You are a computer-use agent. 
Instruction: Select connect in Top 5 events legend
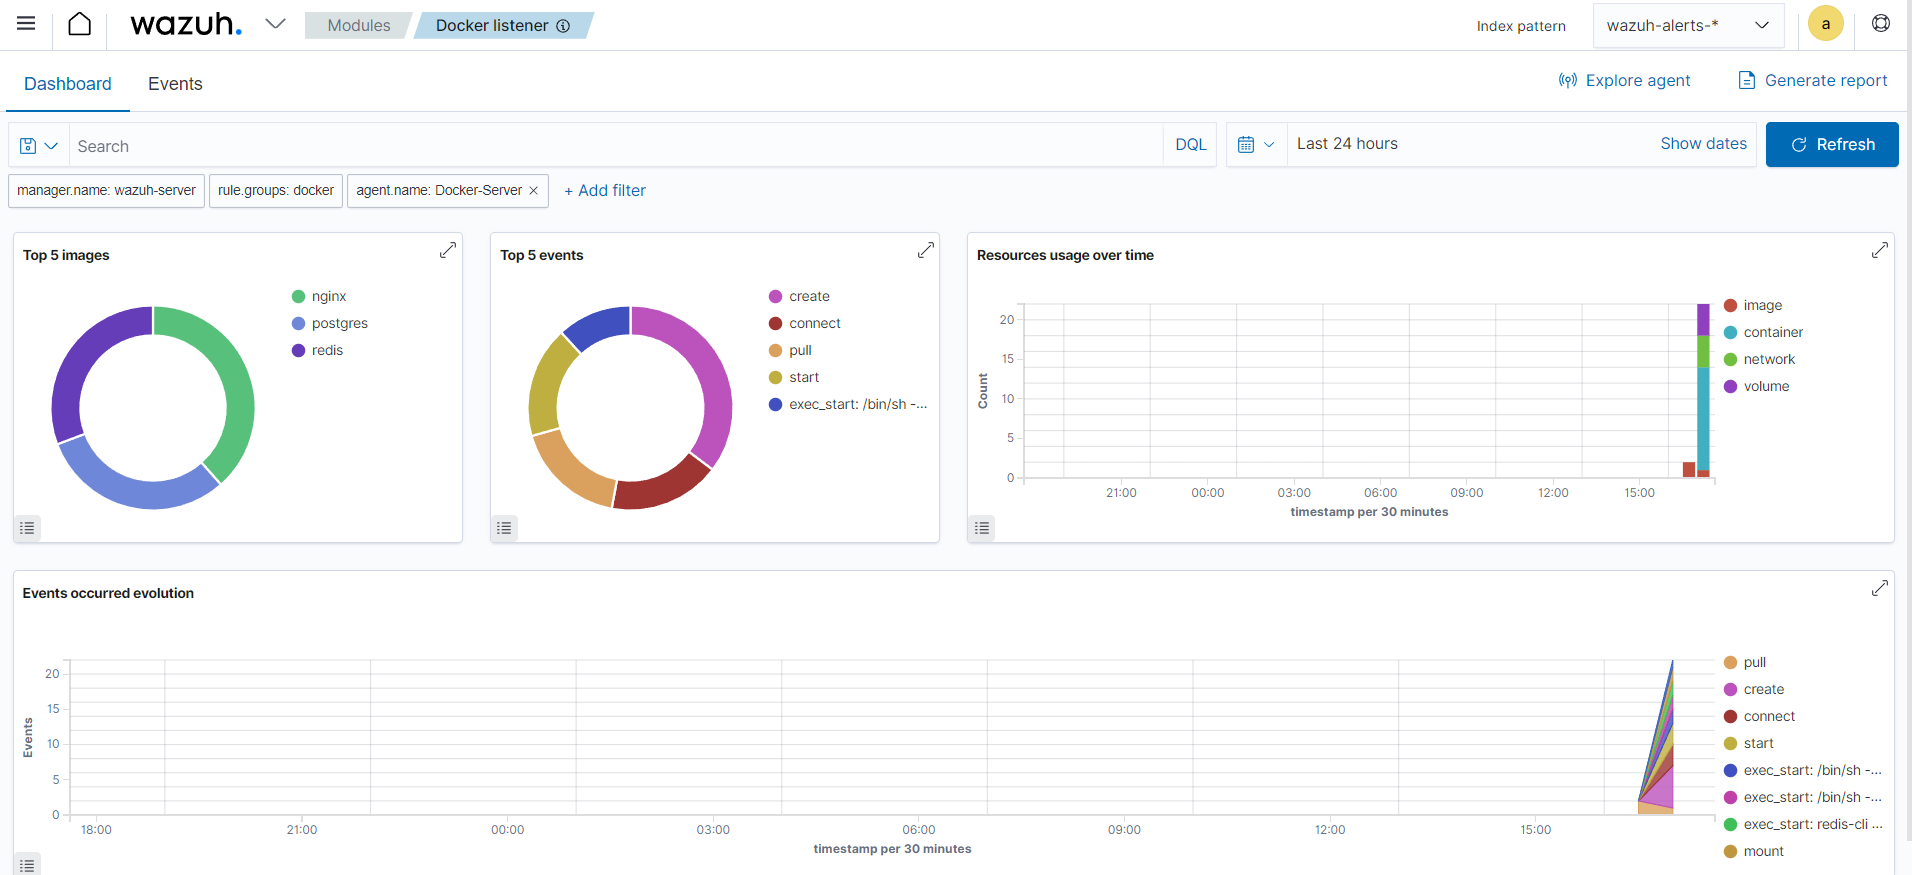point(805,324)
